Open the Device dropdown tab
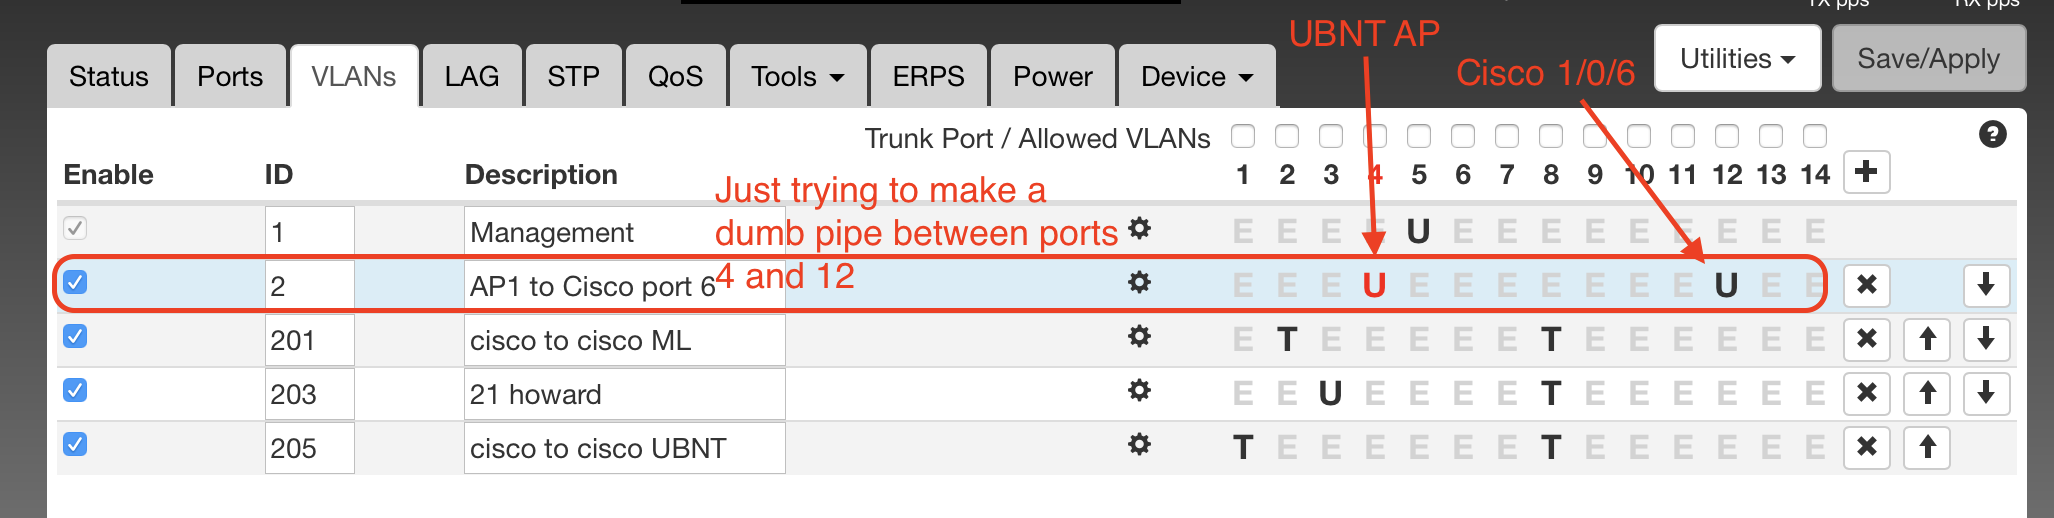Screen dimensions: 2054x518 pos(1196,77)
